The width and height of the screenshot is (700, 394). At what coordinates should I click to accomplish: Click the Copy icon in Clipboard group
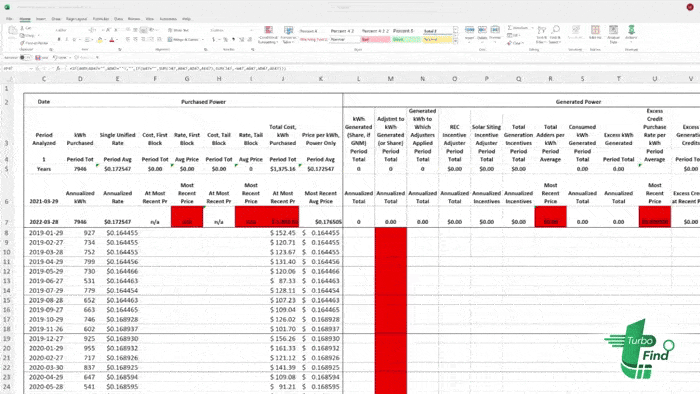[x=23, y=35]
